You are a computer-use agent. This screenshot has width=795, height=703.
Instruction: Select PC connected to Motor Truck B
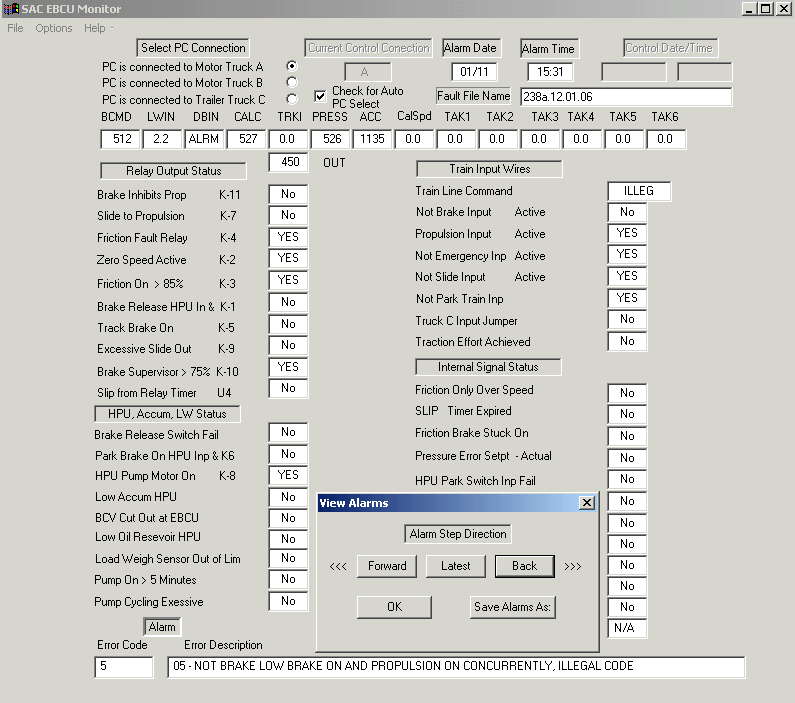[292, 82]
